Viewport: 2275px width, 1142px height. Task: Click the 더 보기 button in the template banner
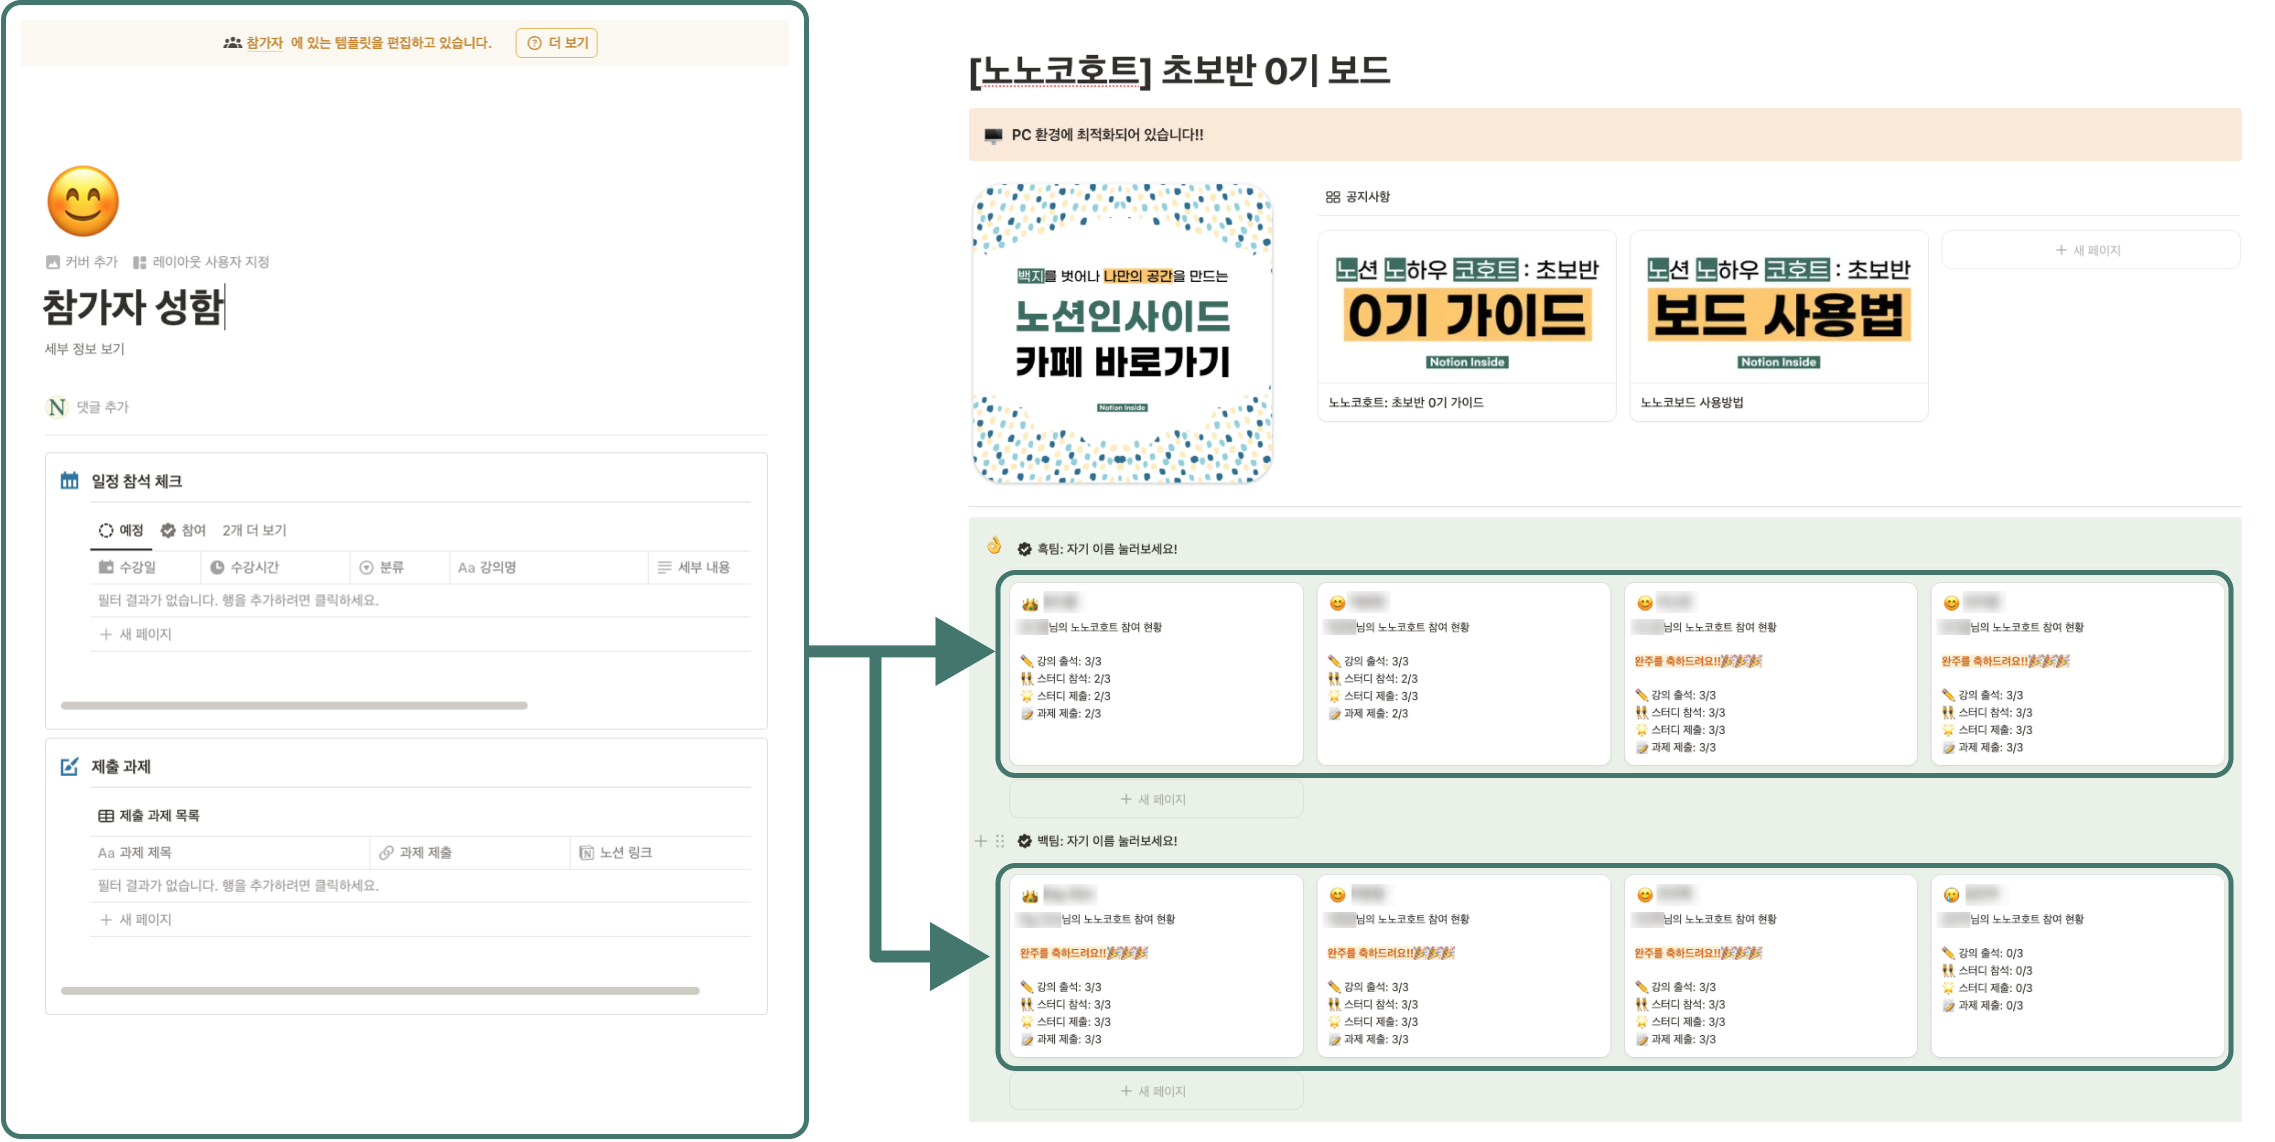click(556, 43)
